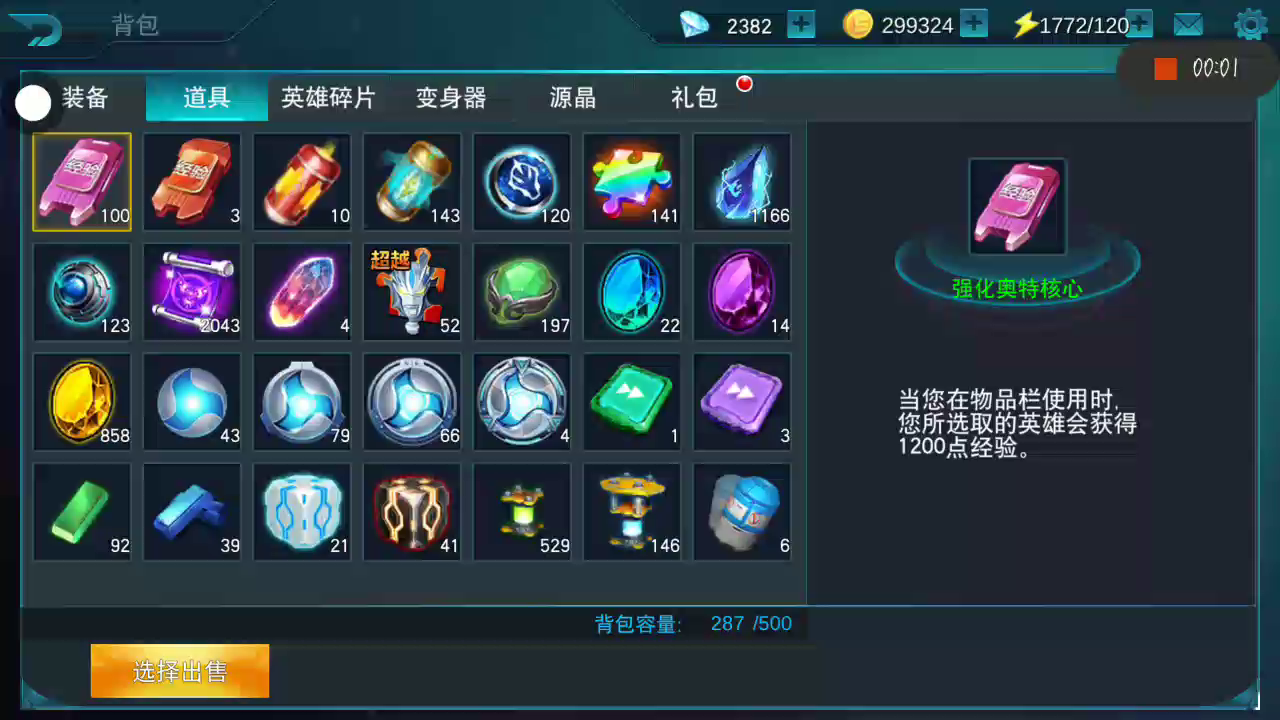This screenshot has height=720, width=1280.
Task: Click the selected pink experience card preview
Action: tap(1017, 206)
